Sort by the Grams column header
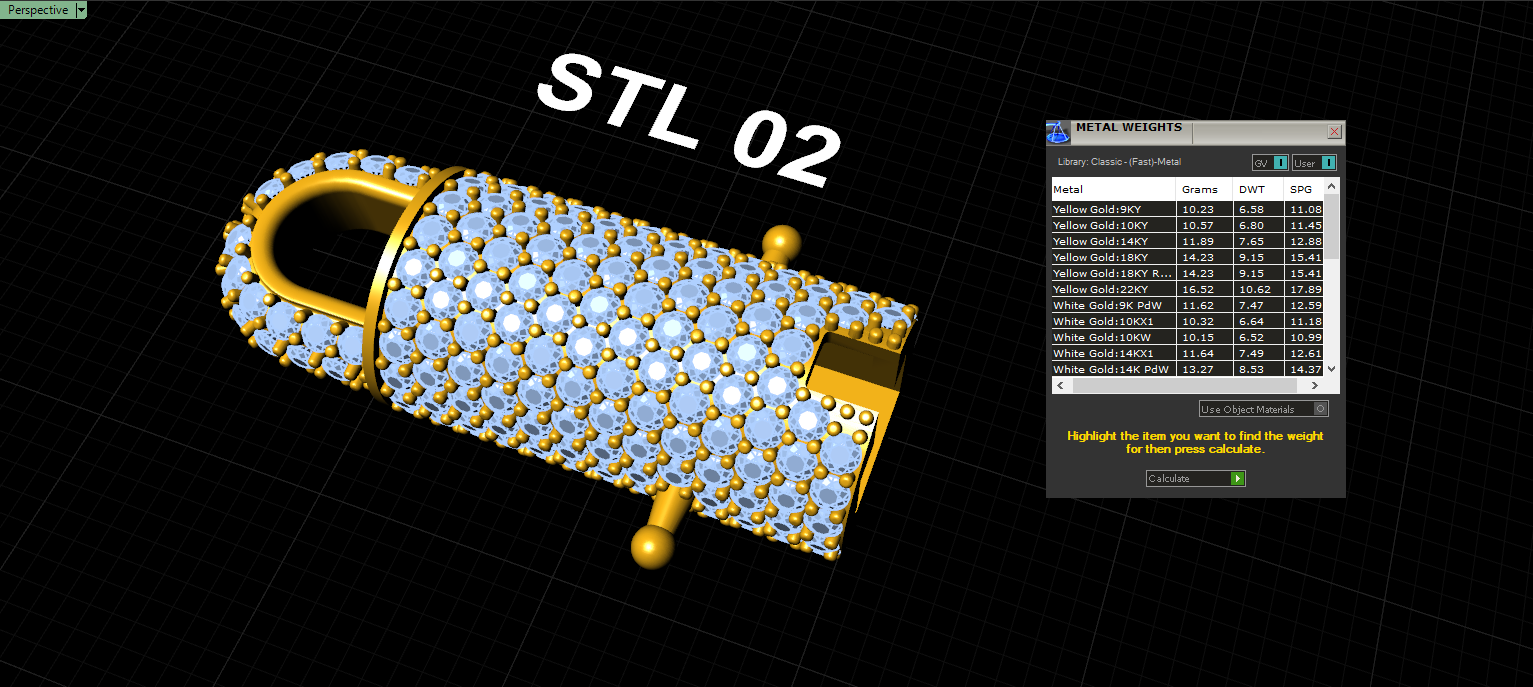The image size is (1533, 687). [1205, 189]
